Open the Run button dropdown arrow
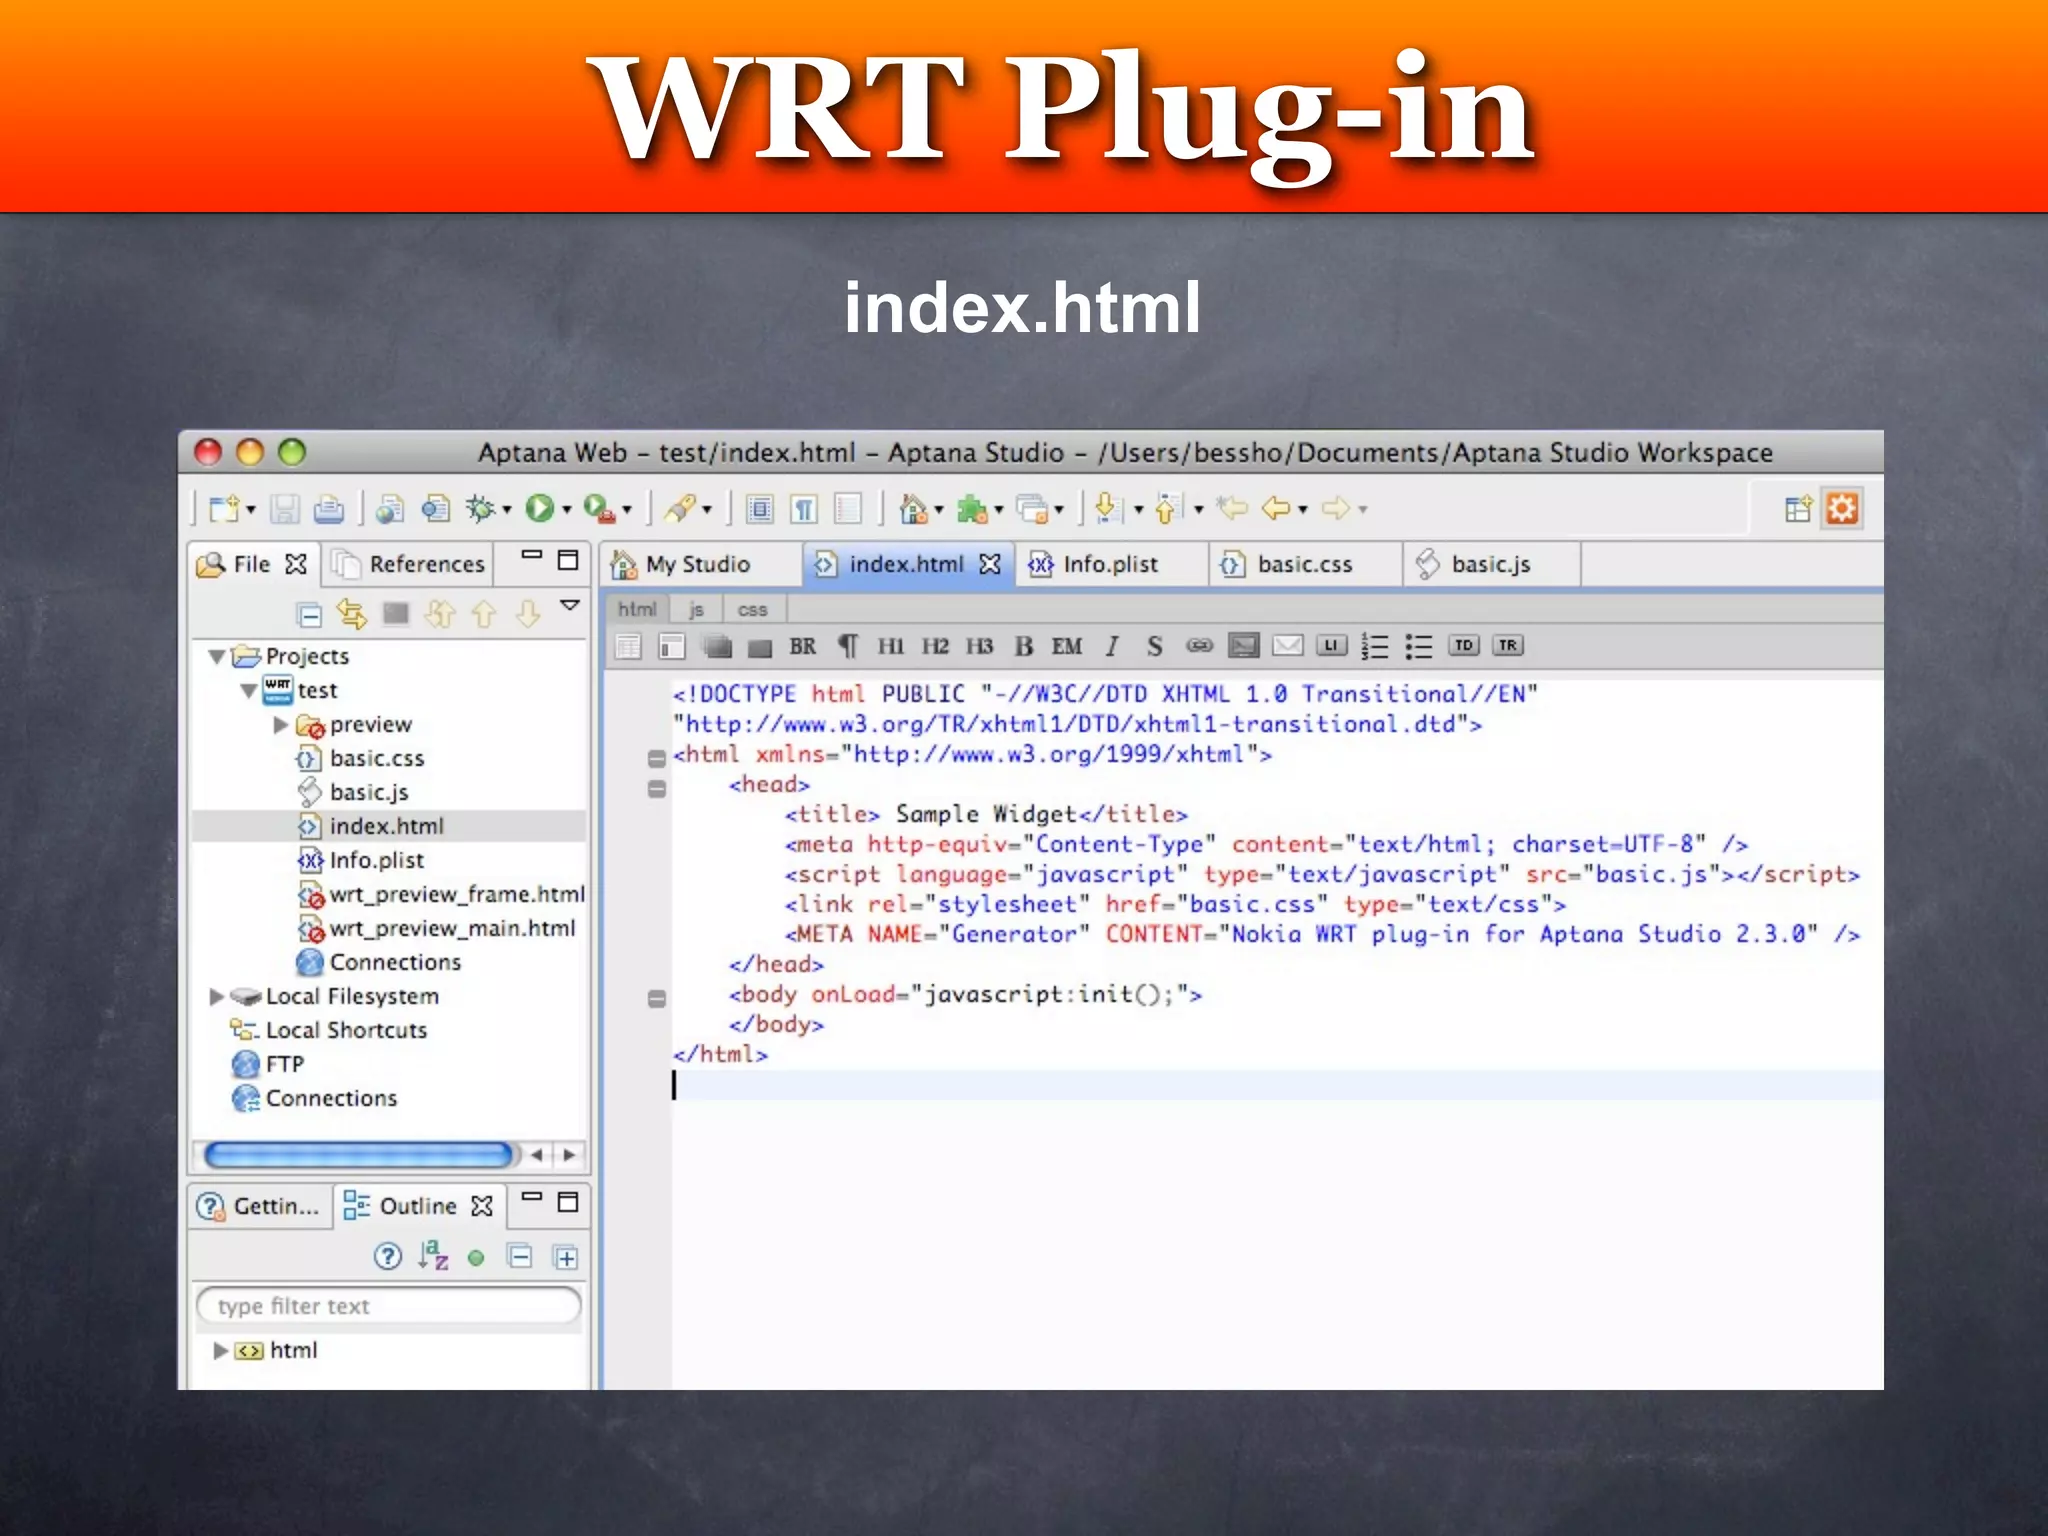This screenshot has width=2048, height=1536. (x=566, y=510)
